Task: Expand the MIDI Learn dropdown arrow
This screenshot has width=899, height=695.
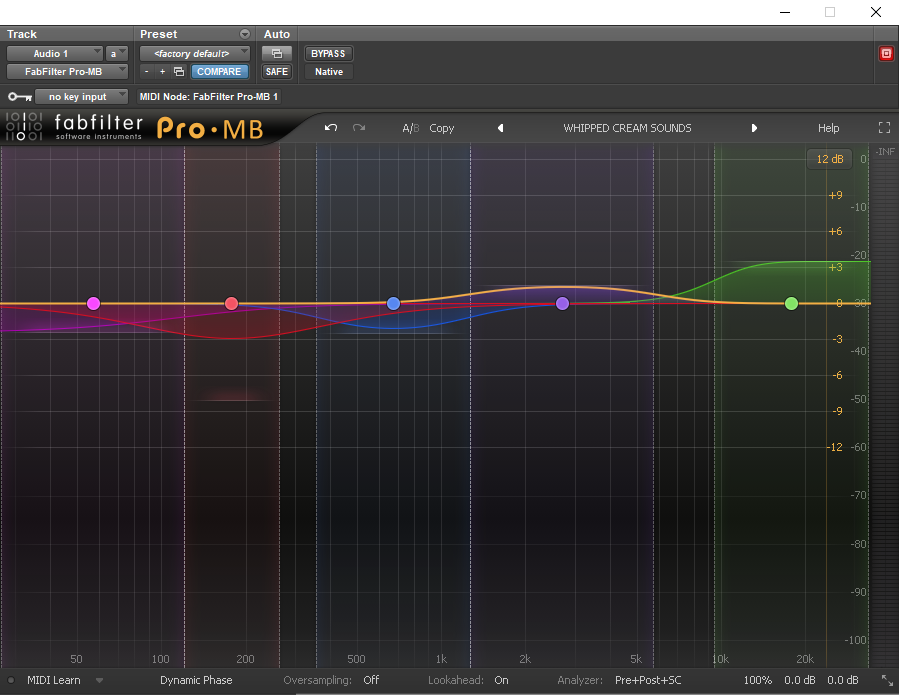Action: (x=99, y=681)
